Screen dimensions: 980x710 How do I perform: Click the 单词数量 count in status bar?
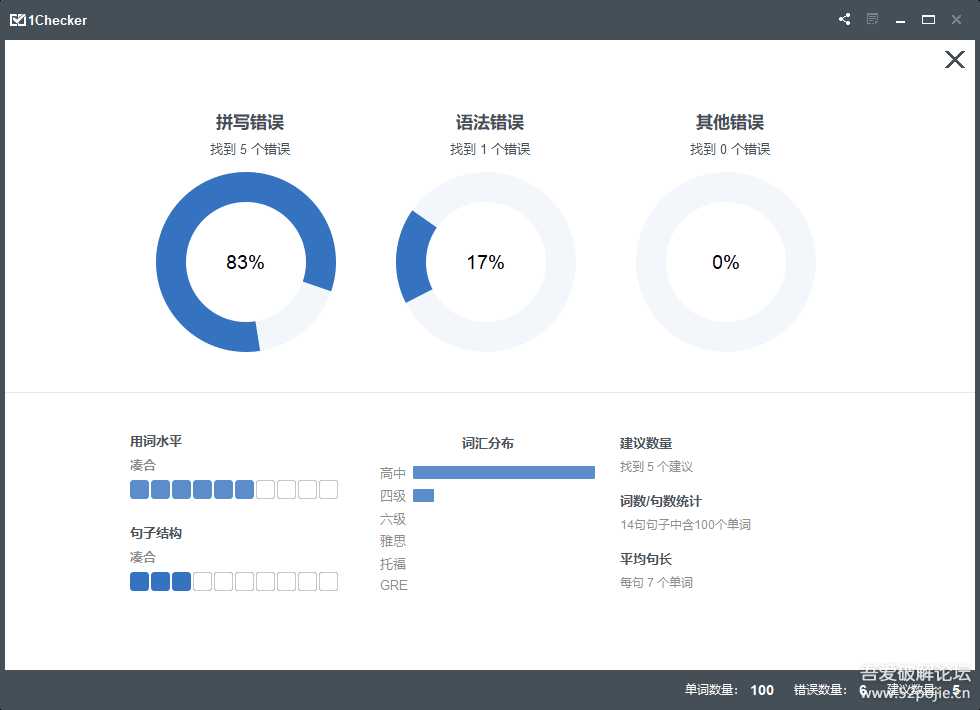729,690
